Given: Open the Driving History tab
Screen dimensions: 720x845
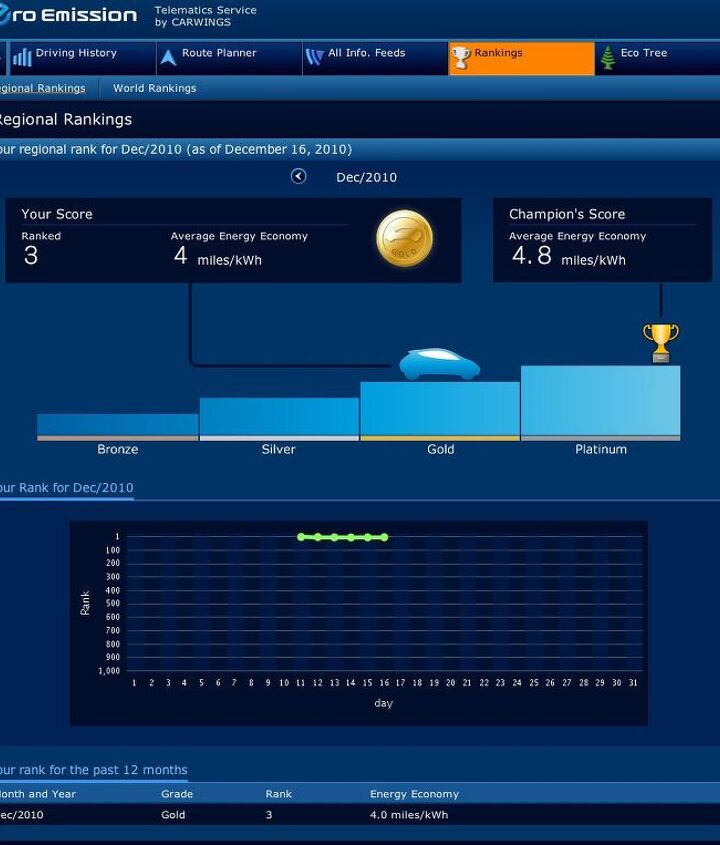Looking at the screenshot, I should (x=76, y=54).
